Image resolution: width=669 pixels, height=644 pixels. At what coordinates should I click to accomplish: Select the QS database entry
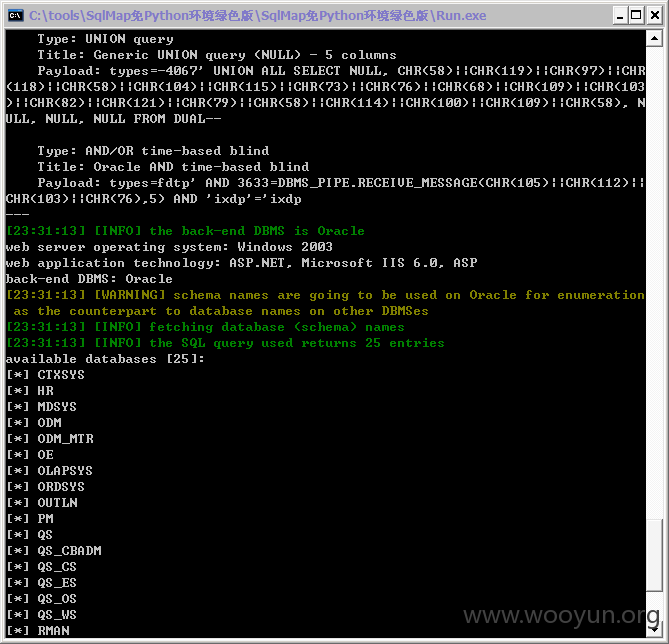(29, 535)
